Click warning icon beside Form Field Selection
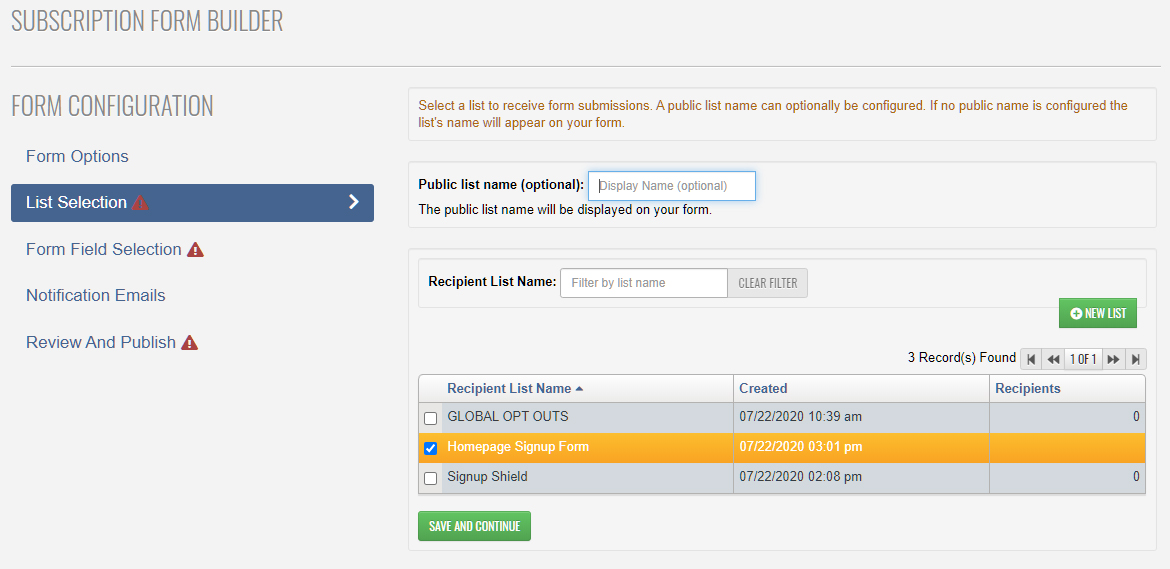The image size is (1170, 569). click(195, 250)
